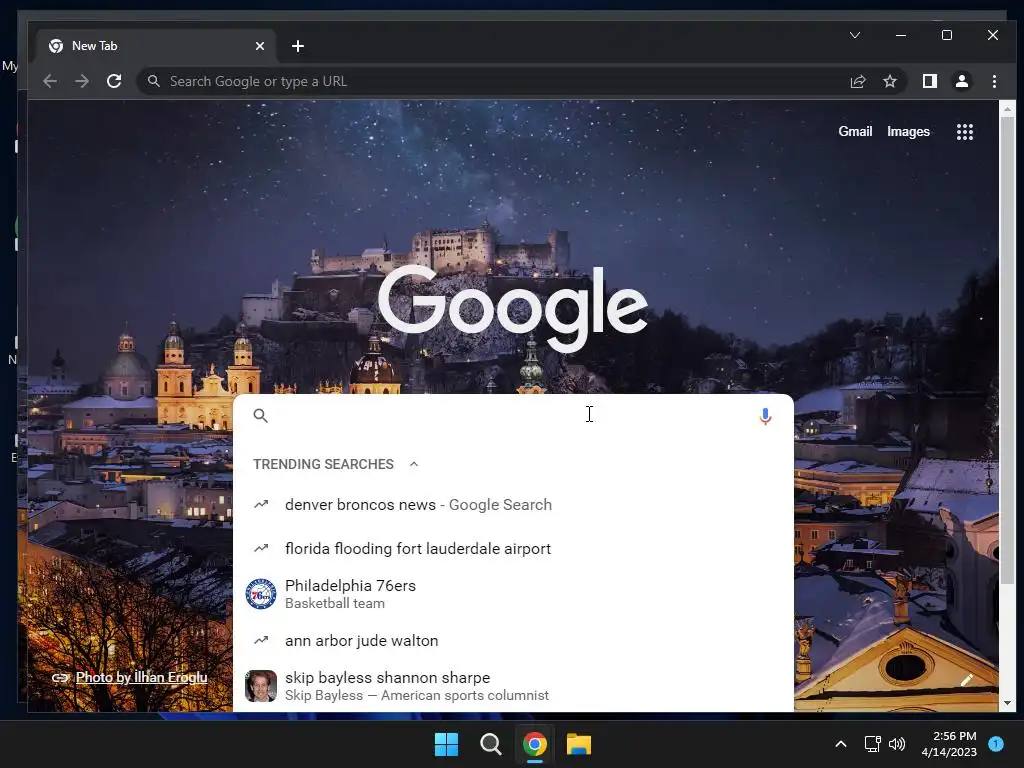The height and width of the screenshot is (768, 1024).
Task: Click the browser forward arrow
Action: tap(82, 81)
